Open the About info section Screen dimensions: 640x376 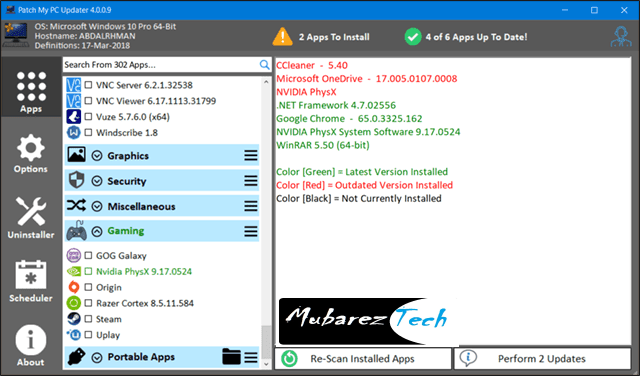pos(31,345)
